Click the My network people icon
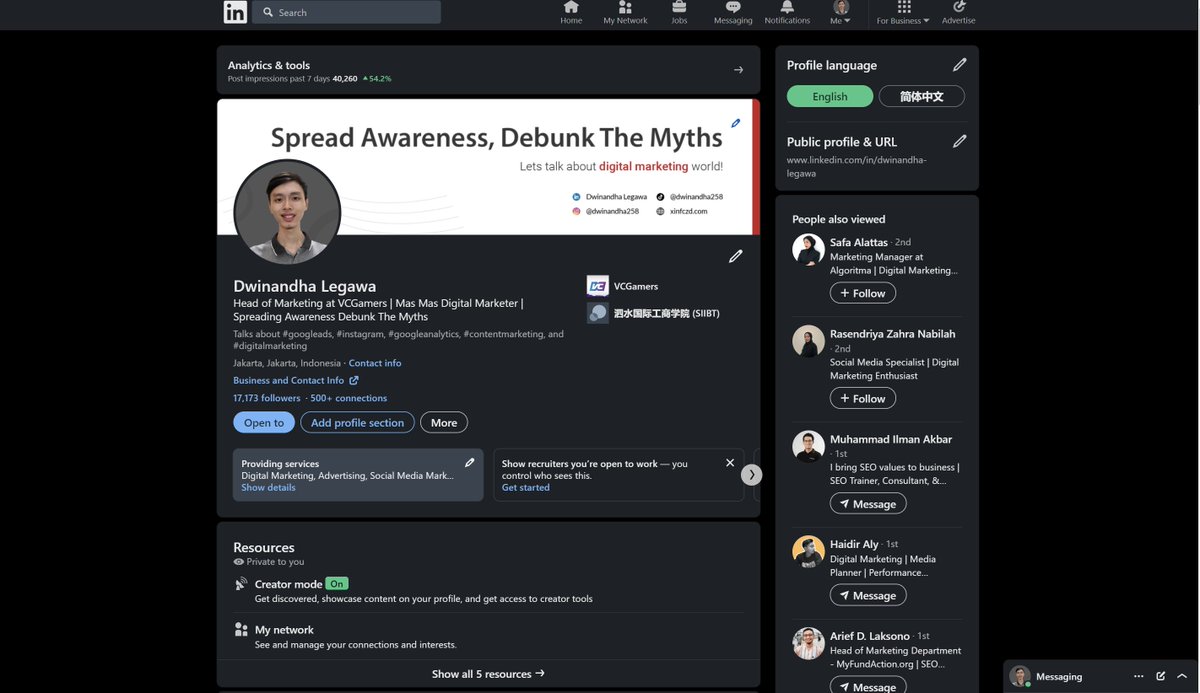This screenshot has width=1200, height=693. point(241,629)
